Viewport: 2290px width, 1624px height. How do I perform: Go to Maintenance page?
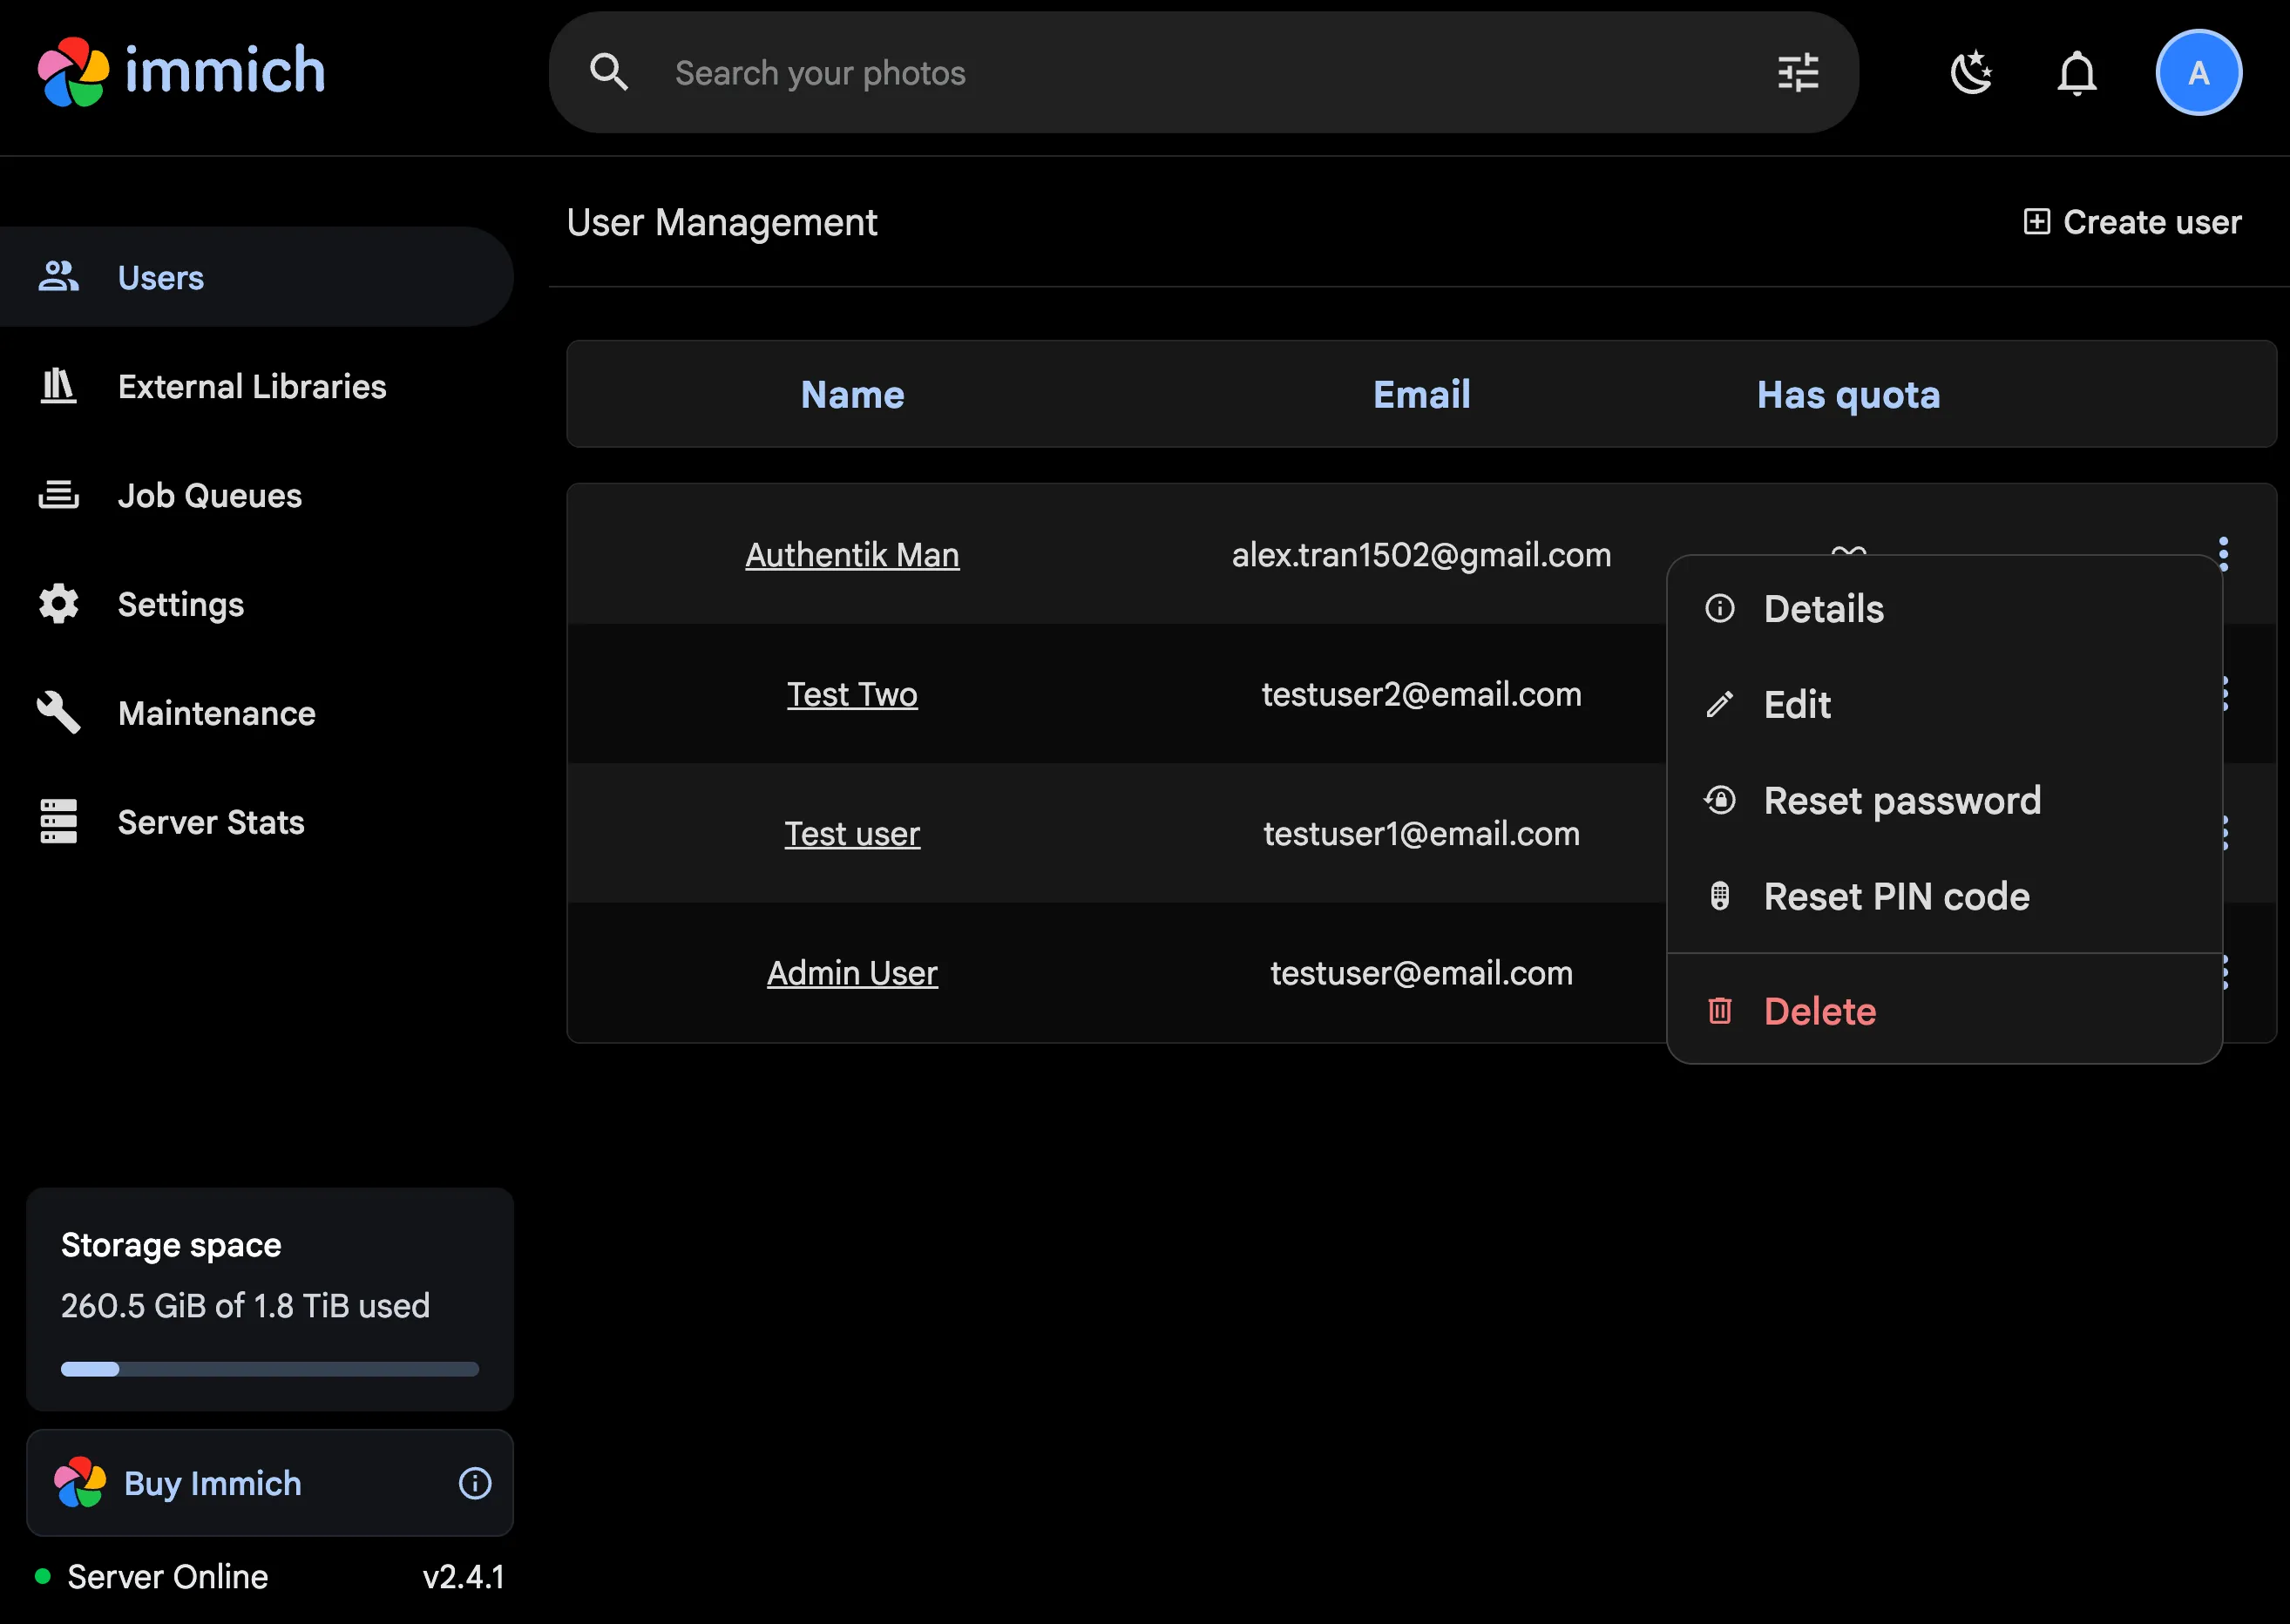click(216, 713)
